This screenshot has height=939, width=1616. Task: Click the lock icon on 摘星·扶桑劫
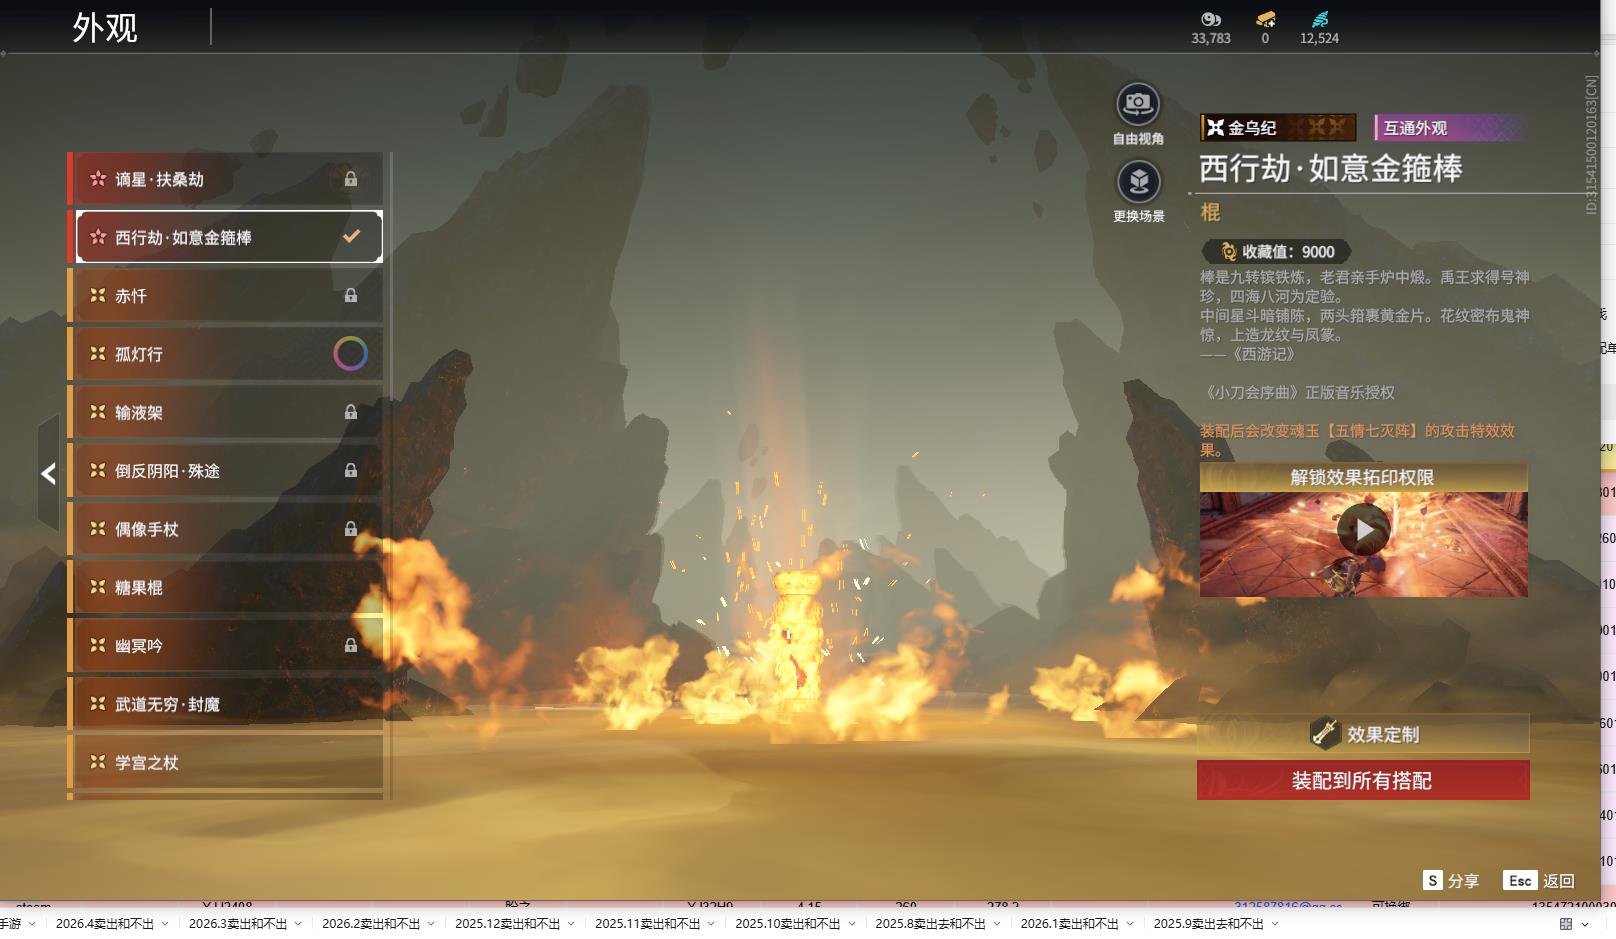click(351, 179)
